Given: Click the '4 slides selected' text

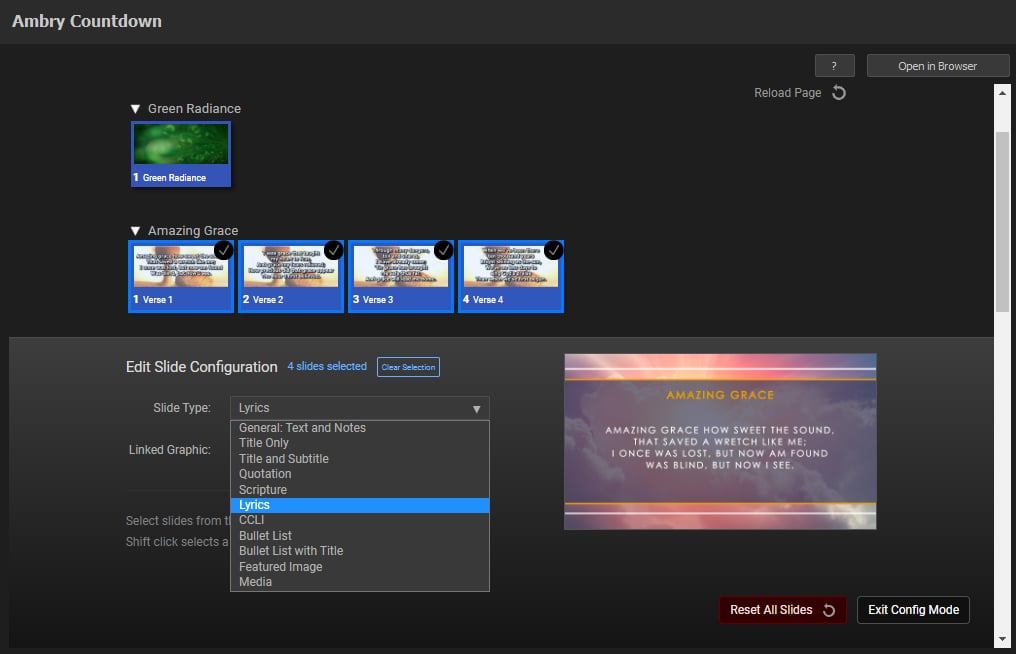Looking at the screenshot, I should click(327, 366).
